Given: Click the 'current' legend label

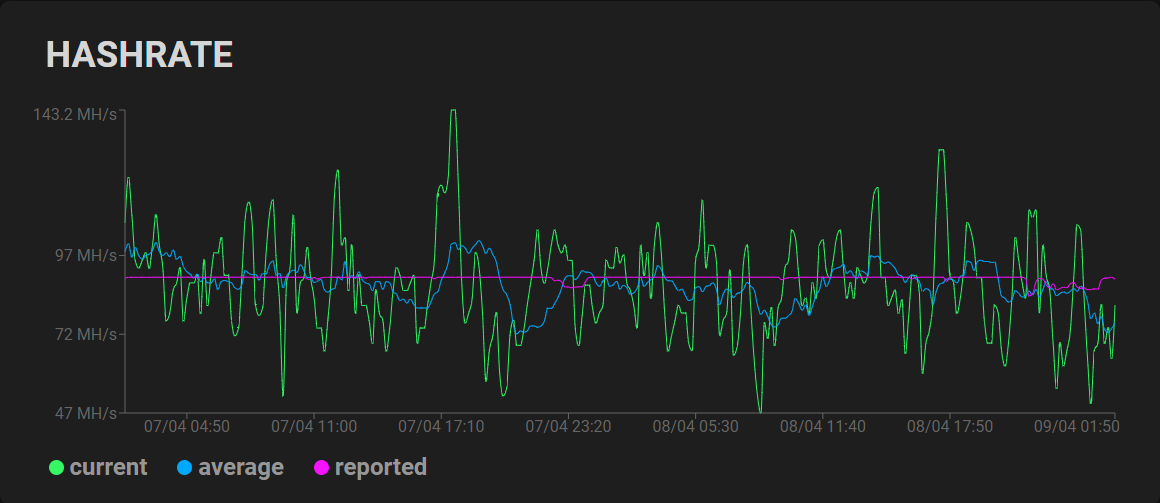Looking at the screenshot, I should (109, 467).
